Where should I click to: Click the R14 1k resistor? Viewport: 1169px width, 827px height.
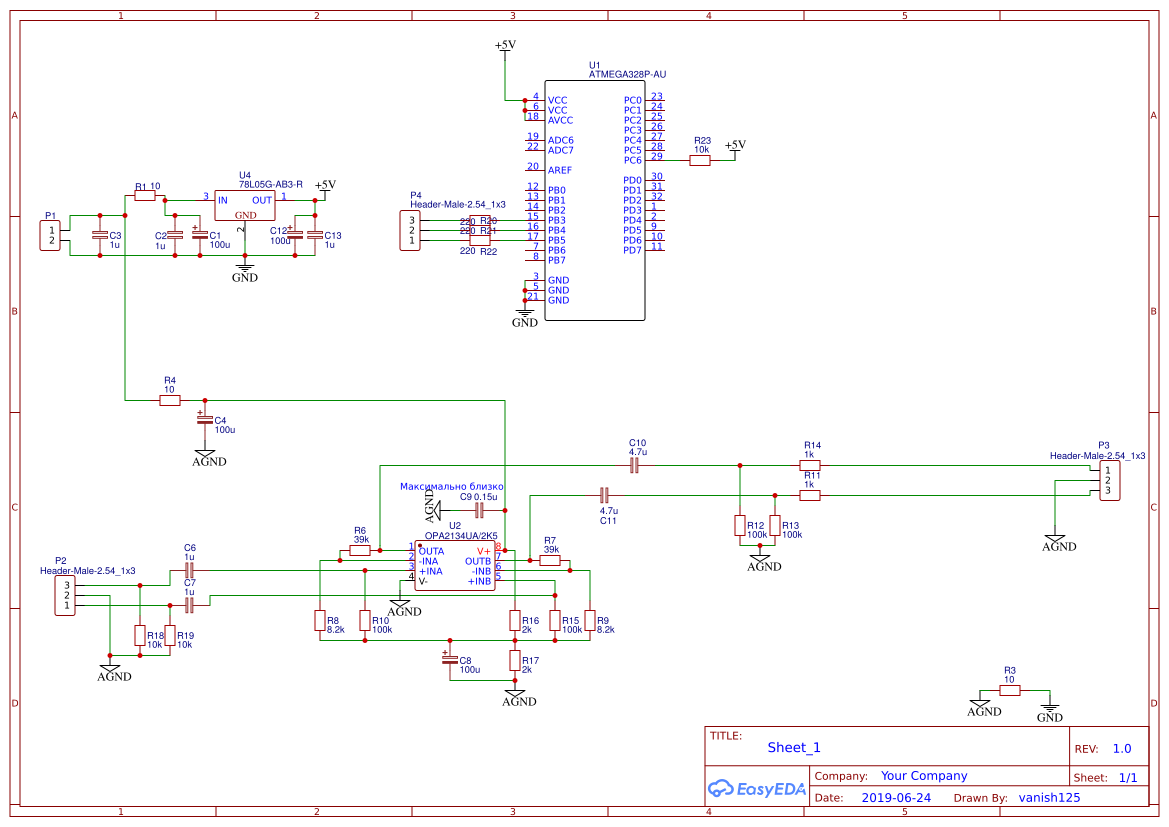click(810, 465)
